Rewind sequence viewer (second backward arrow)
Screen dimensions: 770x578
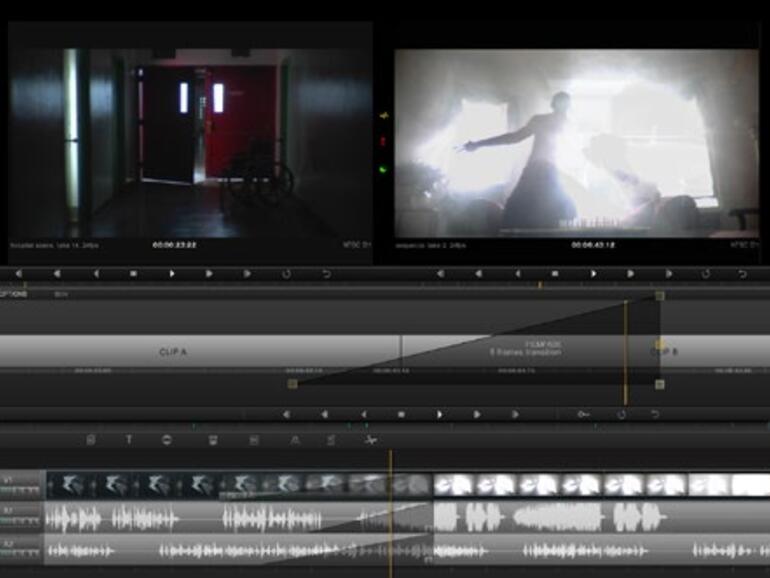coord(478,274)
